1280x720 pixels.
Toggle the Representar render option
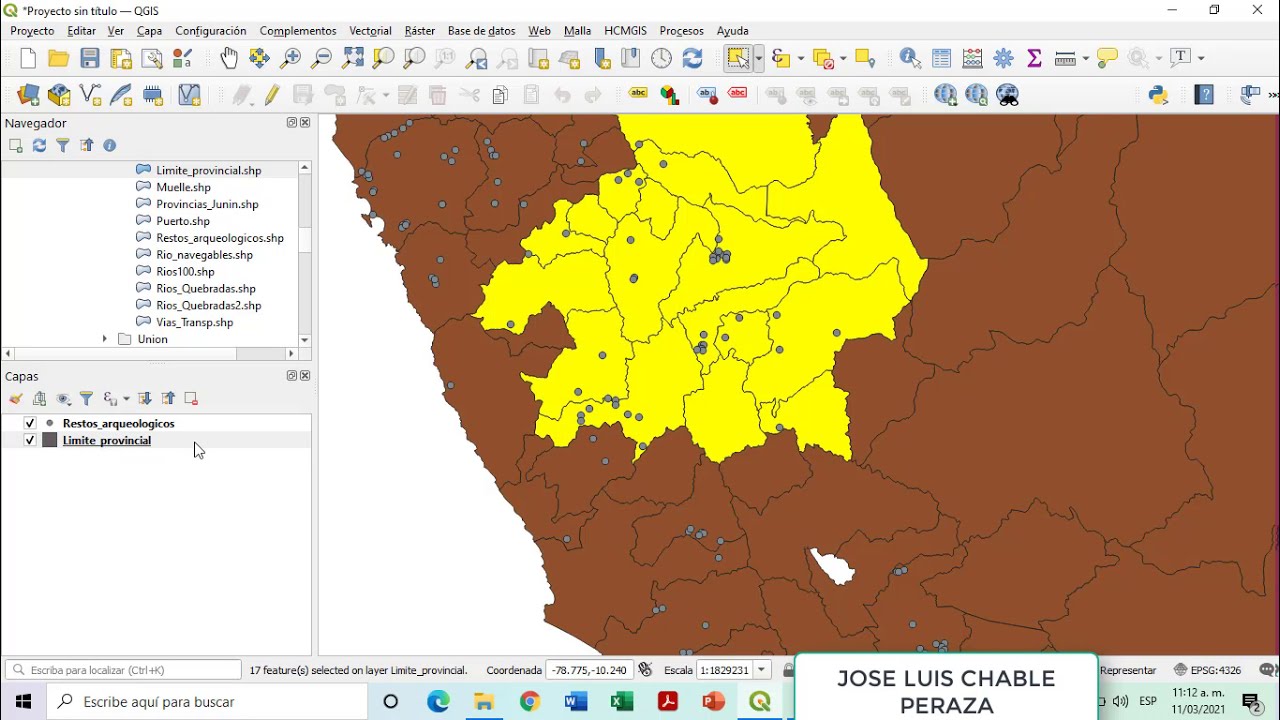click(x=1128, y=670)
